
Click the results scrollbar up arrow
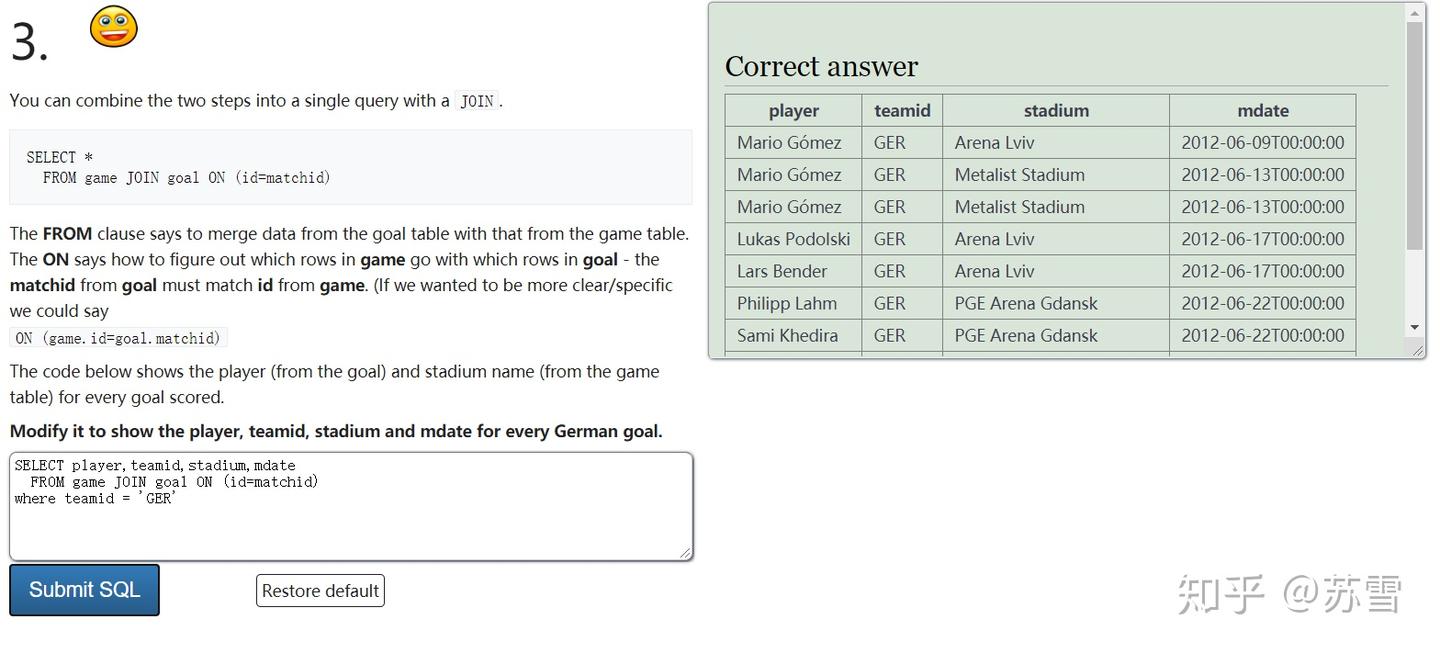(1414, 13)
